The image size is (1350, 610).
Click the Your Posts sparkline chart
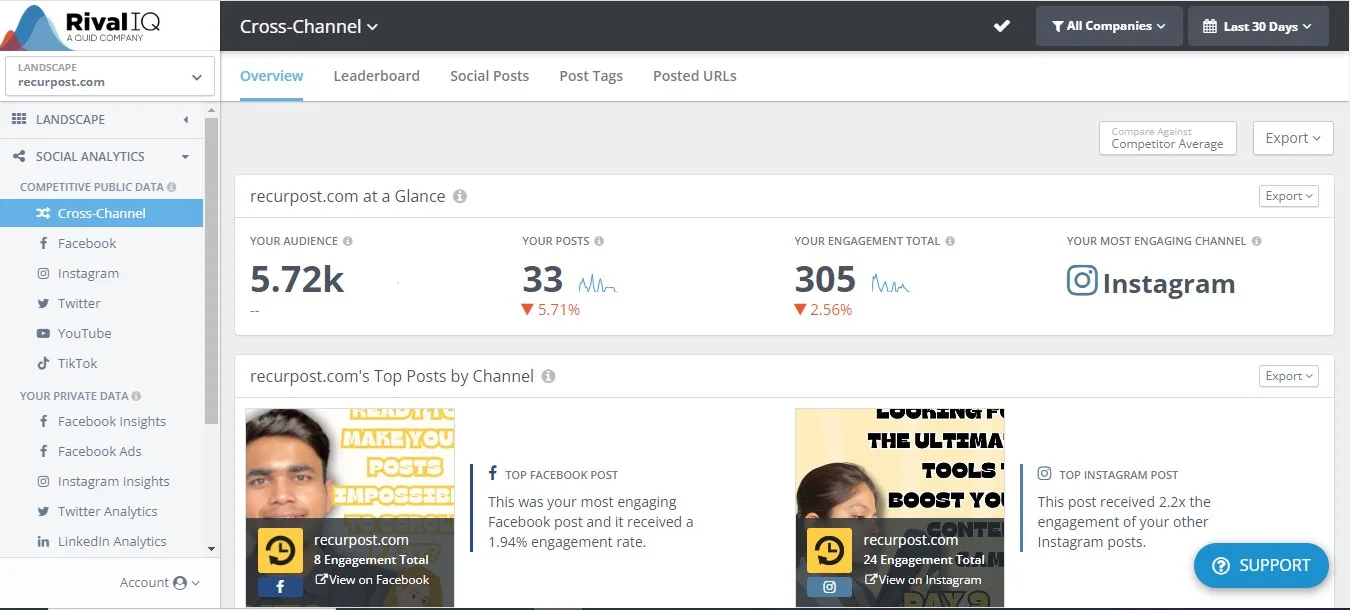pos(597,284)
